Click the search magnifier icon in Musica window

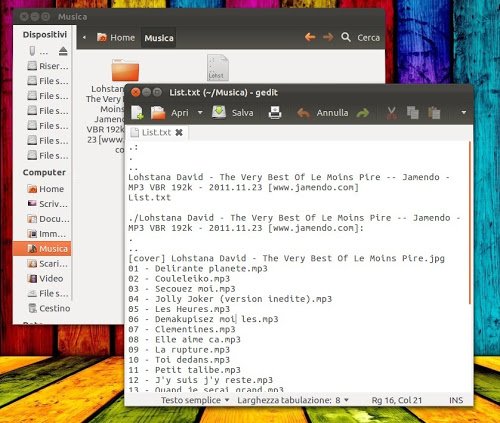[x=346, y=37]
